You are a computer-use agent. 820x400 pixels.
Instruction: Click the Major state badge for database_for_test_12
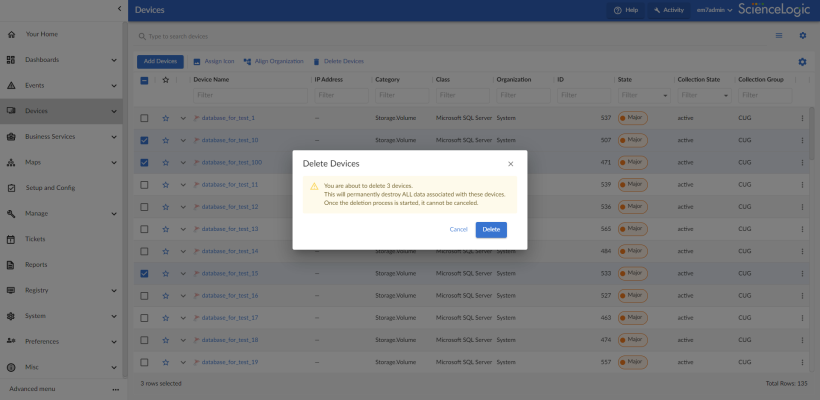pos(633,207)
